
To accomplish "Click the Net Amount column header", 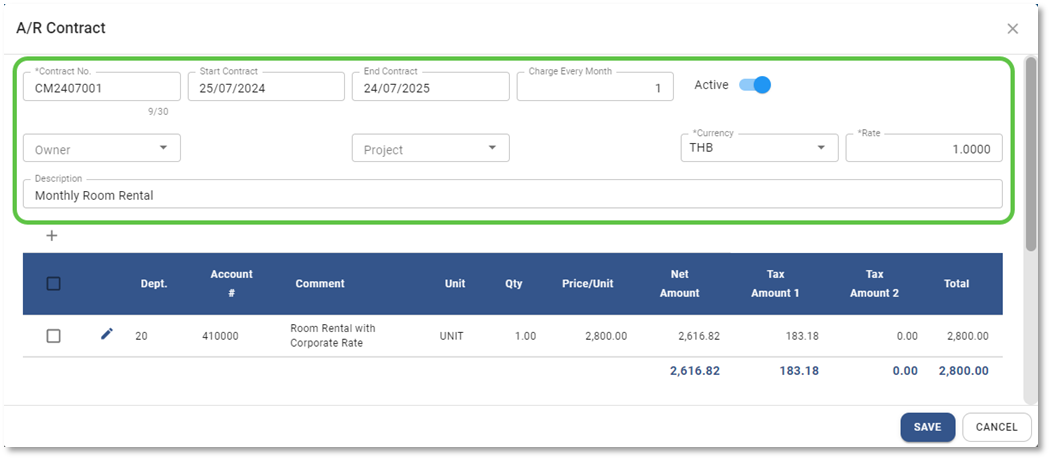I will click(x=679, y=283).
